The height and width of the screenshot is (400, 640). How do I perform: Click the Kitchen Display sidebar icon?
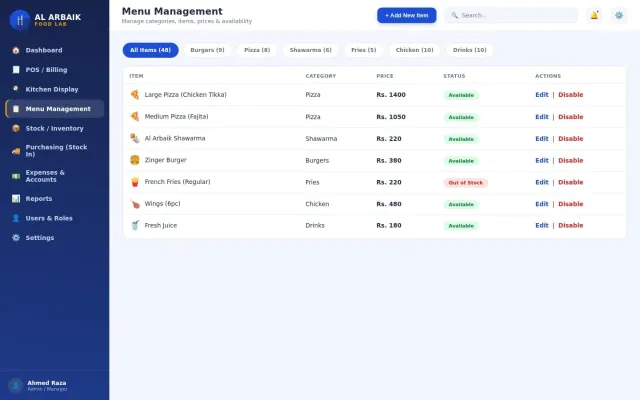pos(16,89)
